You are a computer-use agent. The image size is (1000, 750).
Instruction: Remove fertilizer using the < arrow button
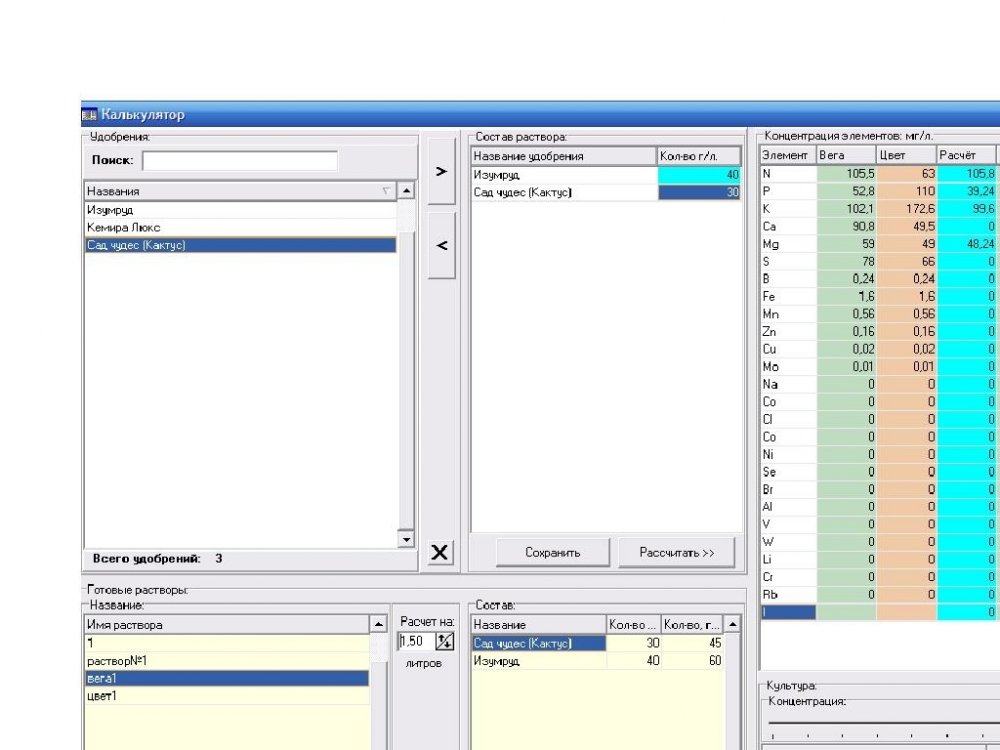pos(441,246)
